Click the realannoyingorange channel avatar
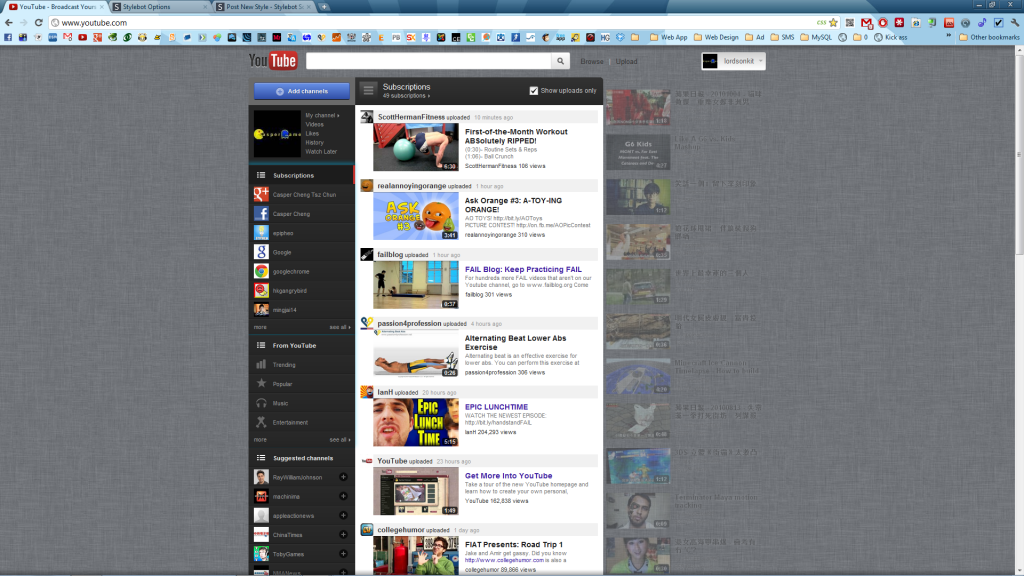This screenshot has height=576, width=1024. (x=367, y=185)
